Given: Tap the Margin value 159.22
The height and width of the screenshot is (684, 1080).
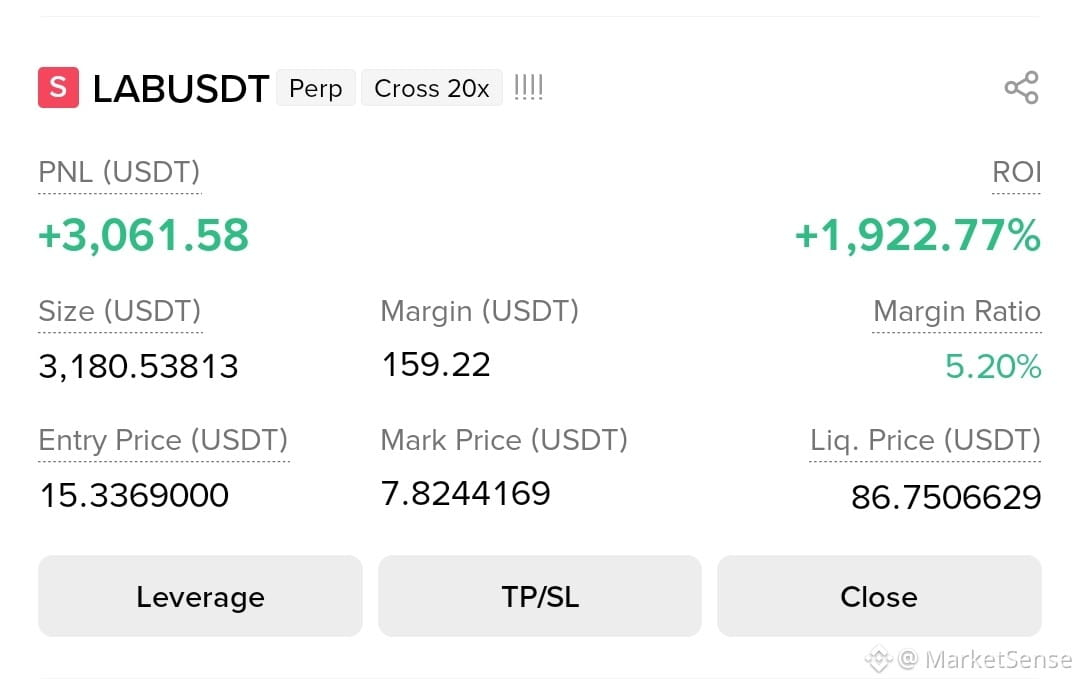Looking at the screenshot, I should (436, 364).
